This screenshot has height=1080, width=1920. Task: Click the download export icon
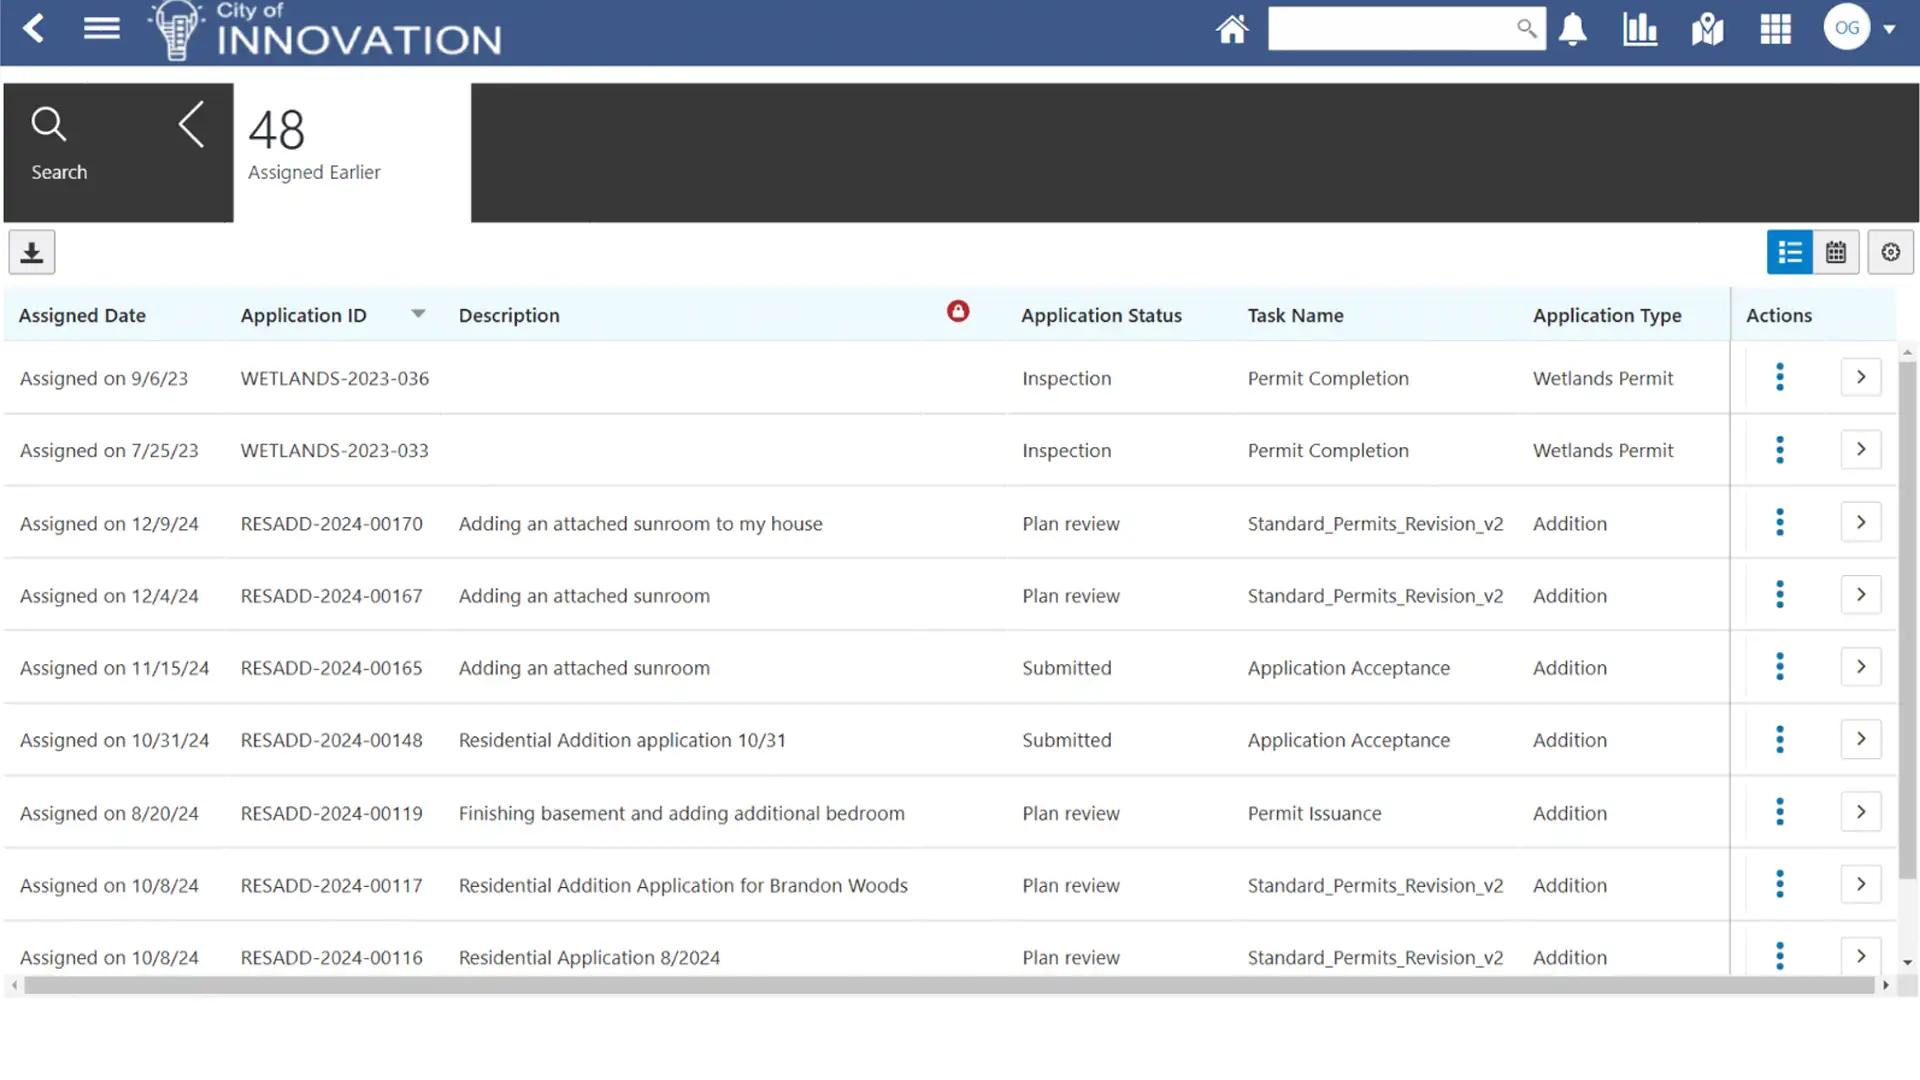pyautogui.click(x=32, y=252)
